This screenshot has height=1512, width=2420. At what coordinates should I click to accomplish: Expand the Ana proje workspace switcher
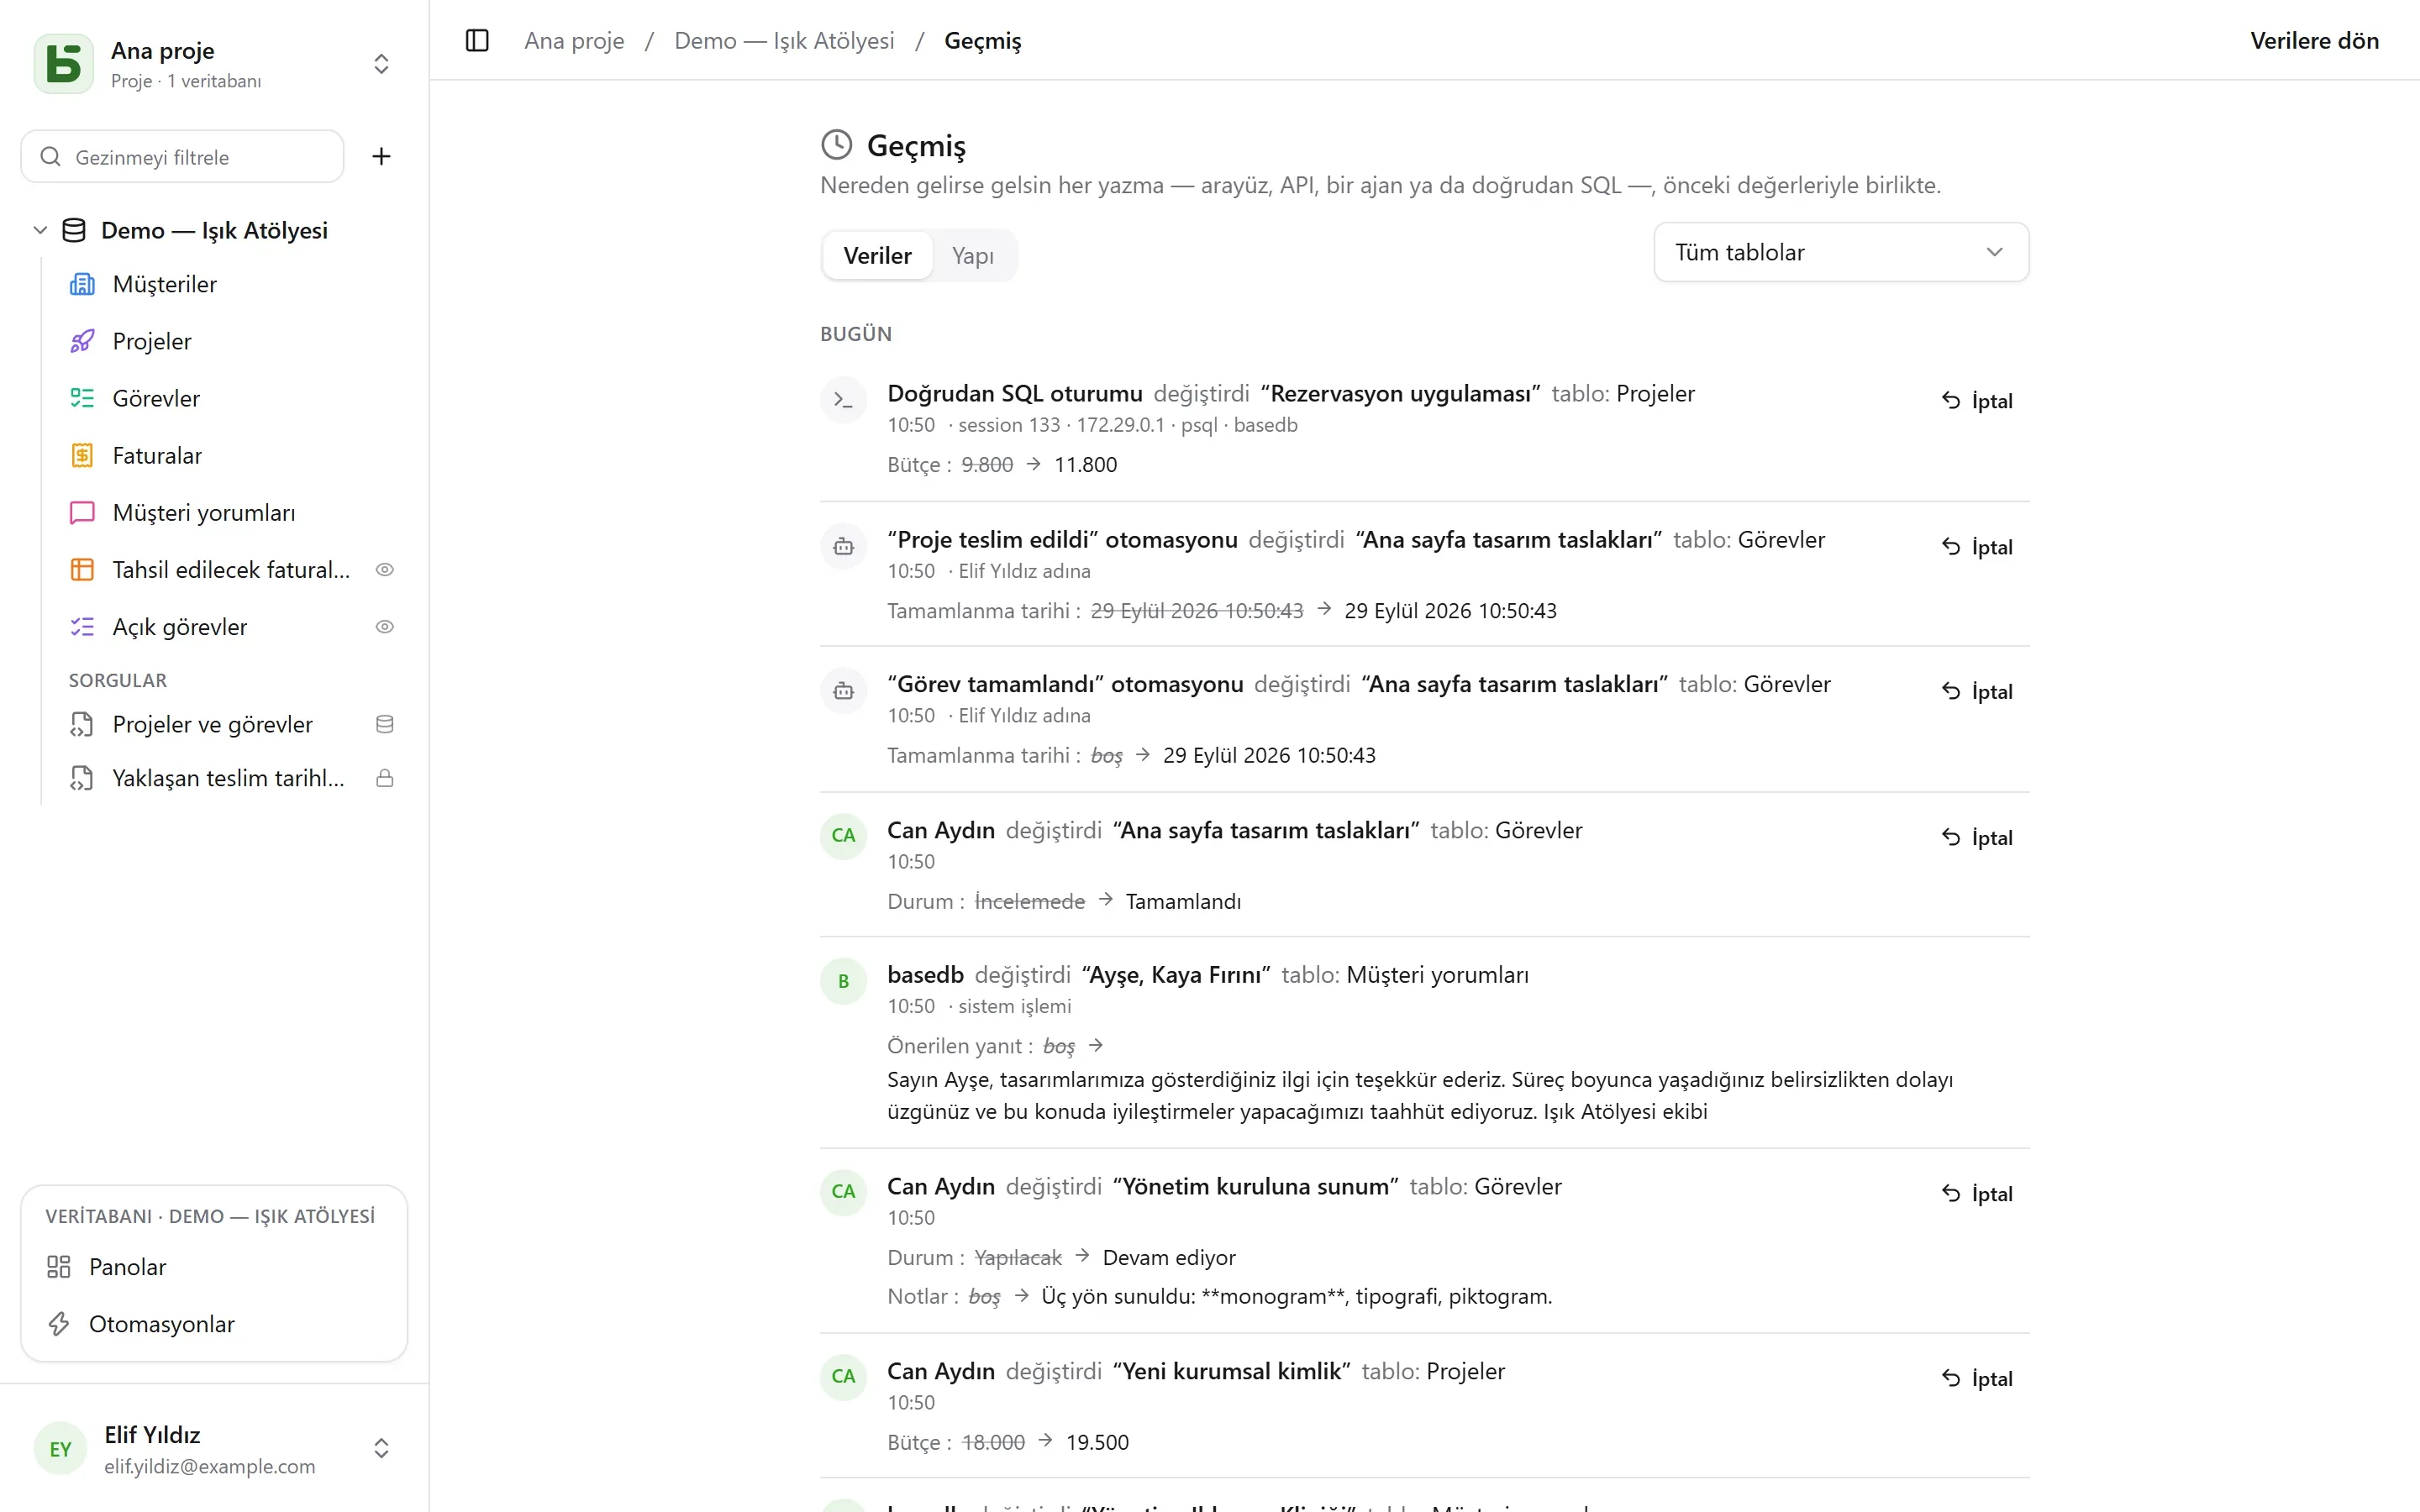click(381, 64)
